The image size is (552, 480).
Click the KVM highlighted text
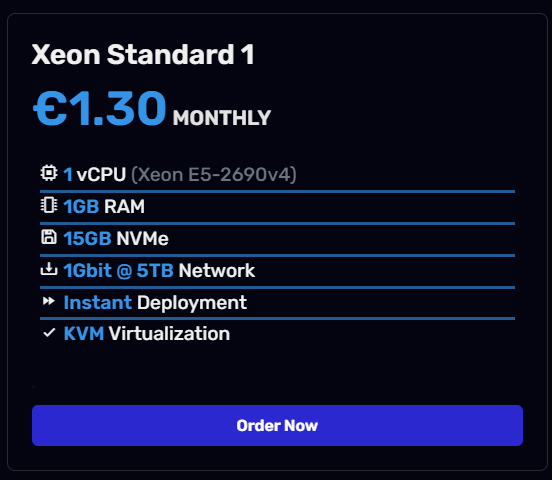(84, 333)
